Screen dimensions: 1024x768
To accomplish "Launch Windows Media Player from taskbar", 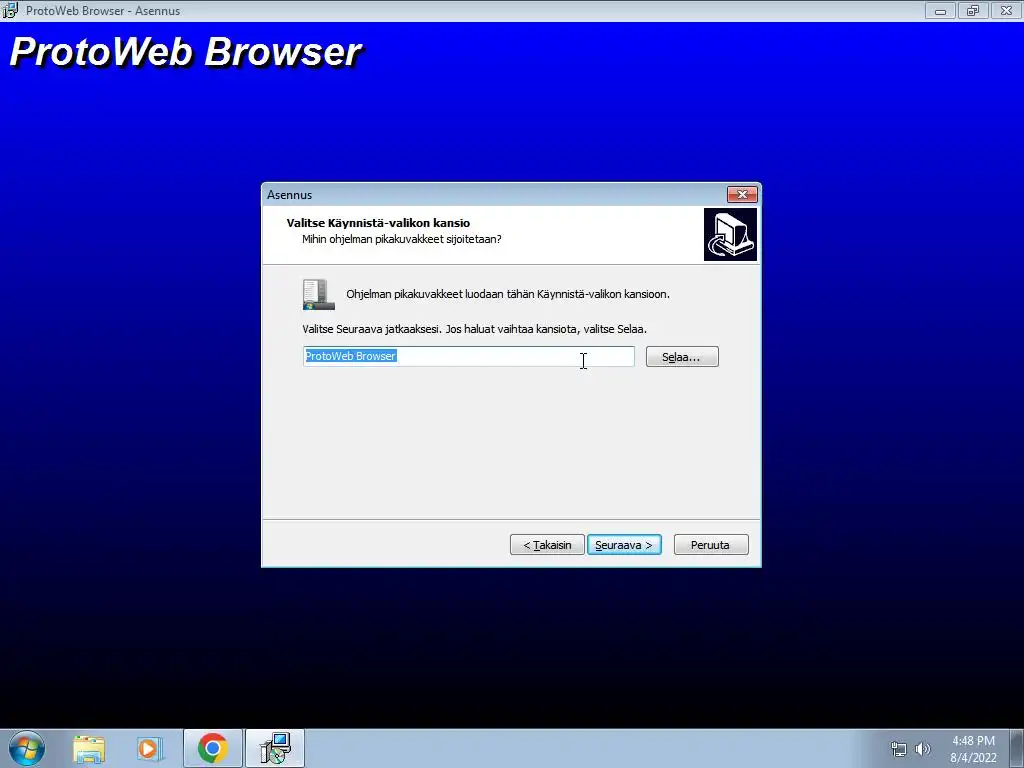I will [x=148, y=748].
